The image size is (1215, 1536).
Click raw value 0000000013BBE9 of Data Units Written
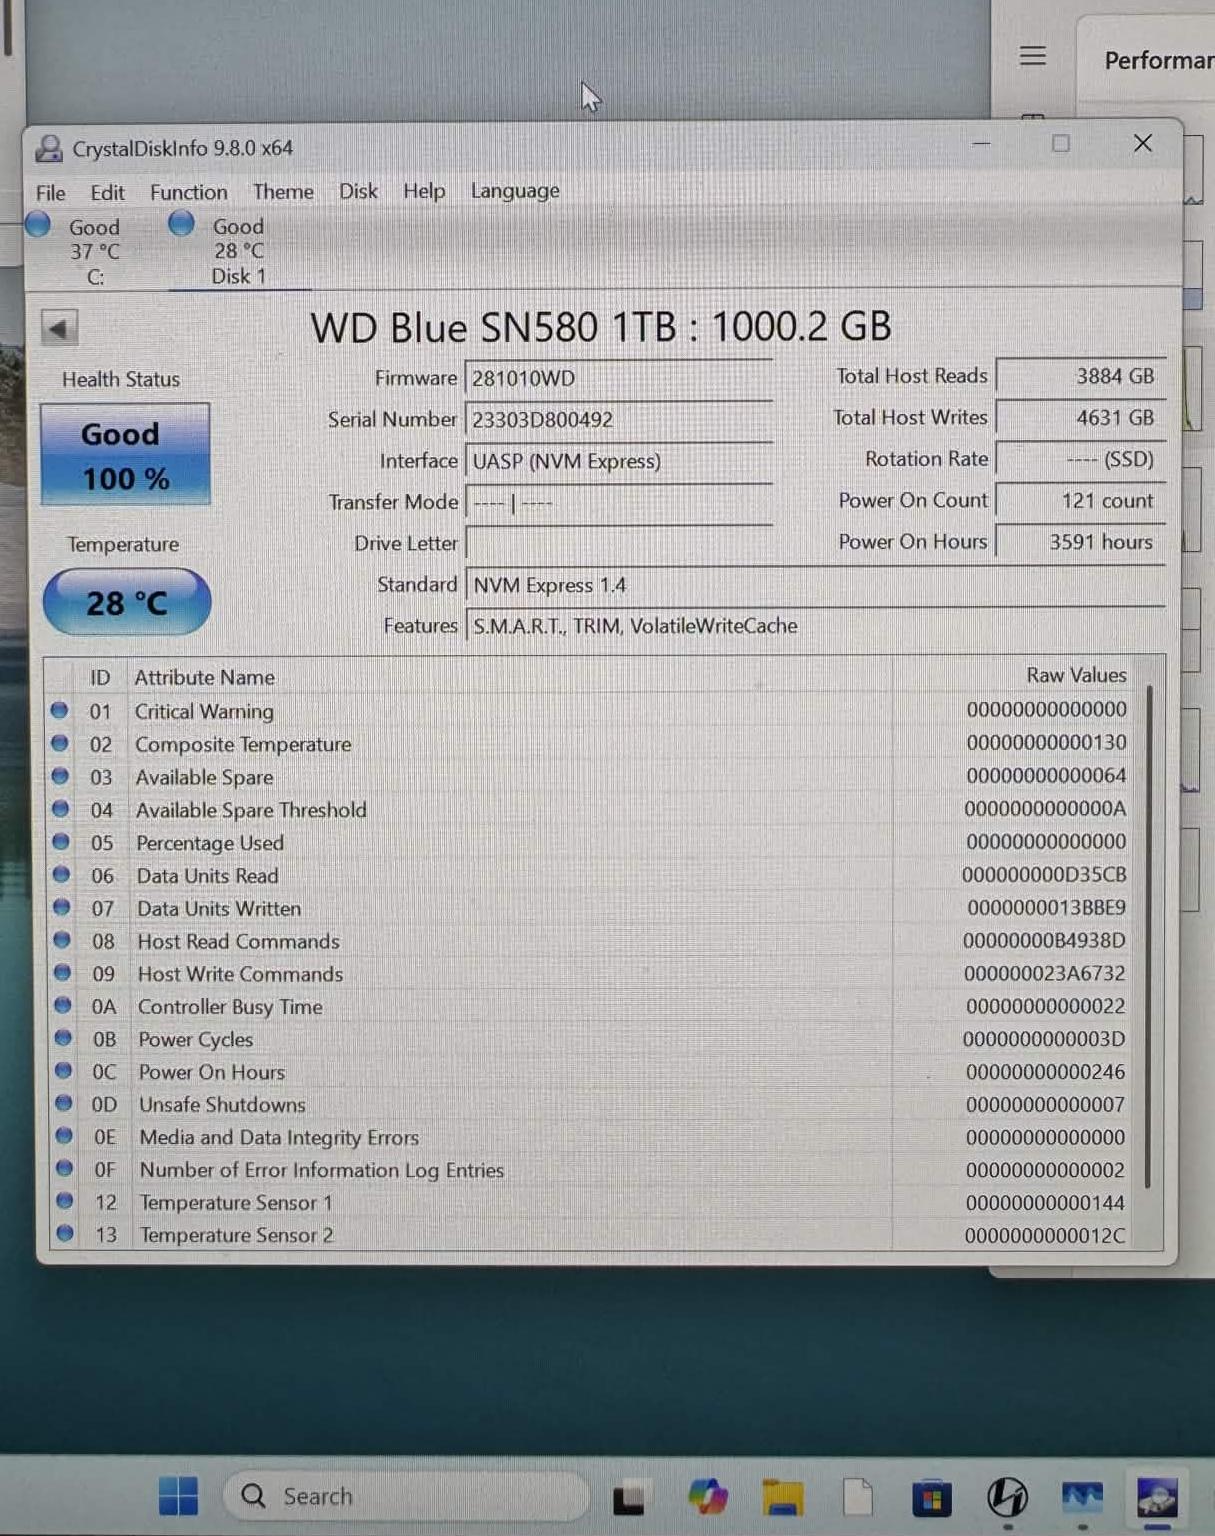point(1046,907)
